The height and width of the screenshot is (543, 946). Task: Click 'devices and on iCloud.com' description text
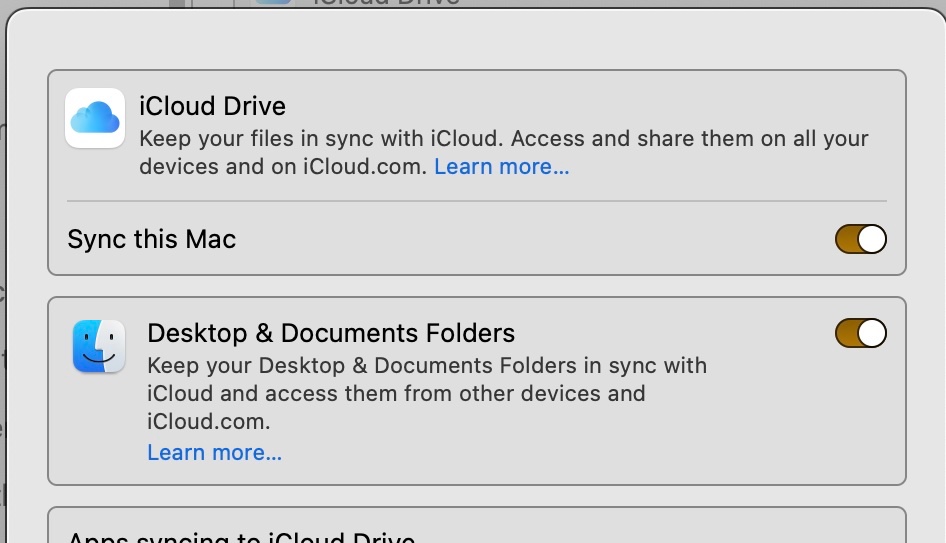(x=284, y=167)
